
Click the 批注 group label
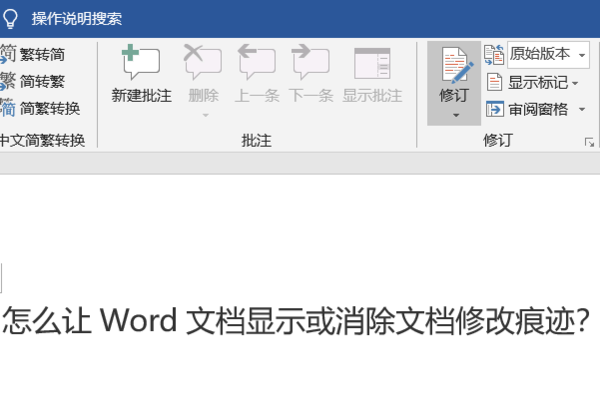pyautogui.click(x=256, y=140)
